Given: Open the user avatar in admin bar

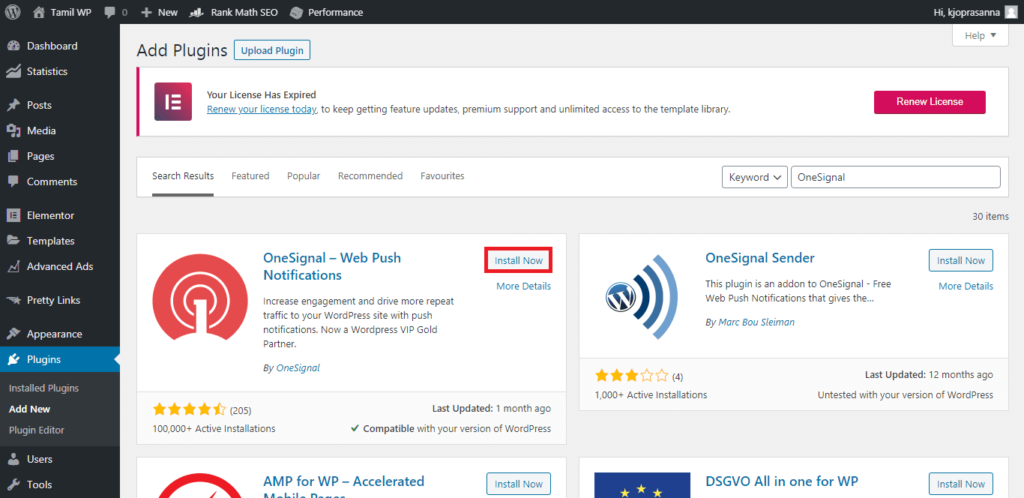Looking at the screenshot, I should coord(1010,12).
